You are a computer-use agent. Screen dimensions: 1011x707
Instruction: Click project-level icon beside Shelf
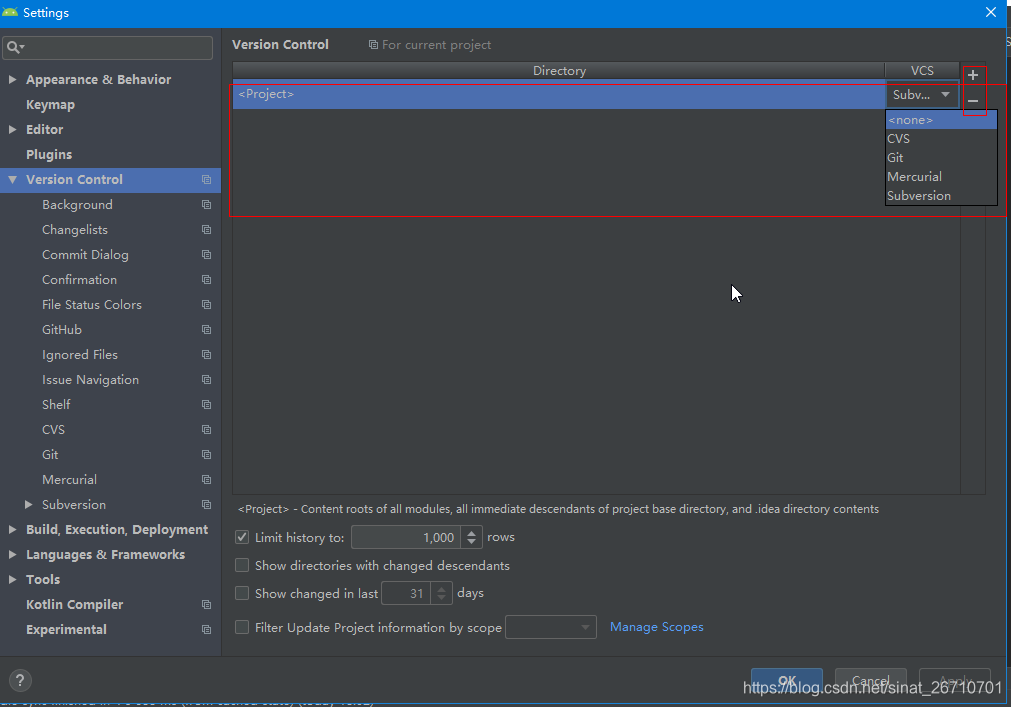tap(206, 405)
